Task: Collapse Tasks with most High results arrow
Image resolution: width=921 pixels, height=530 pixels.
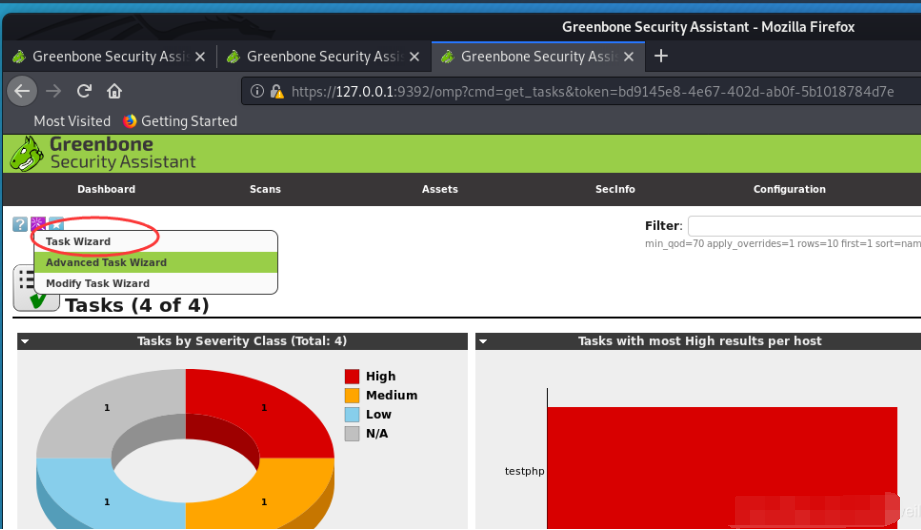Action: click(x=483, y=341)
